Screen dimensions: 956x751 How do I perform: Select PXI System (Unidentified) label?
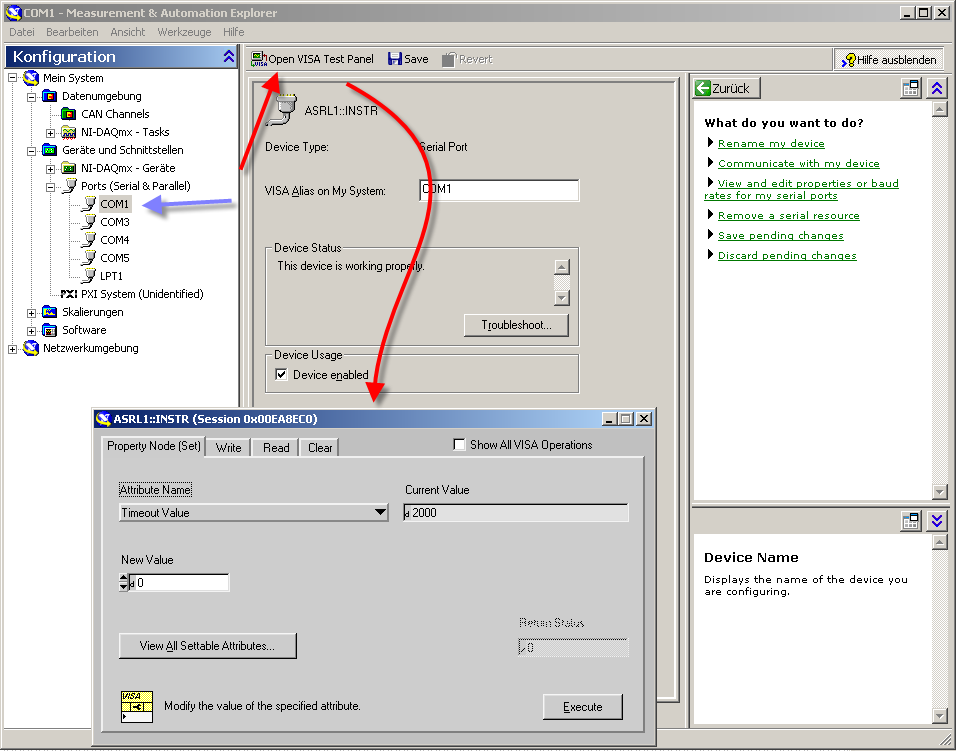142,294
